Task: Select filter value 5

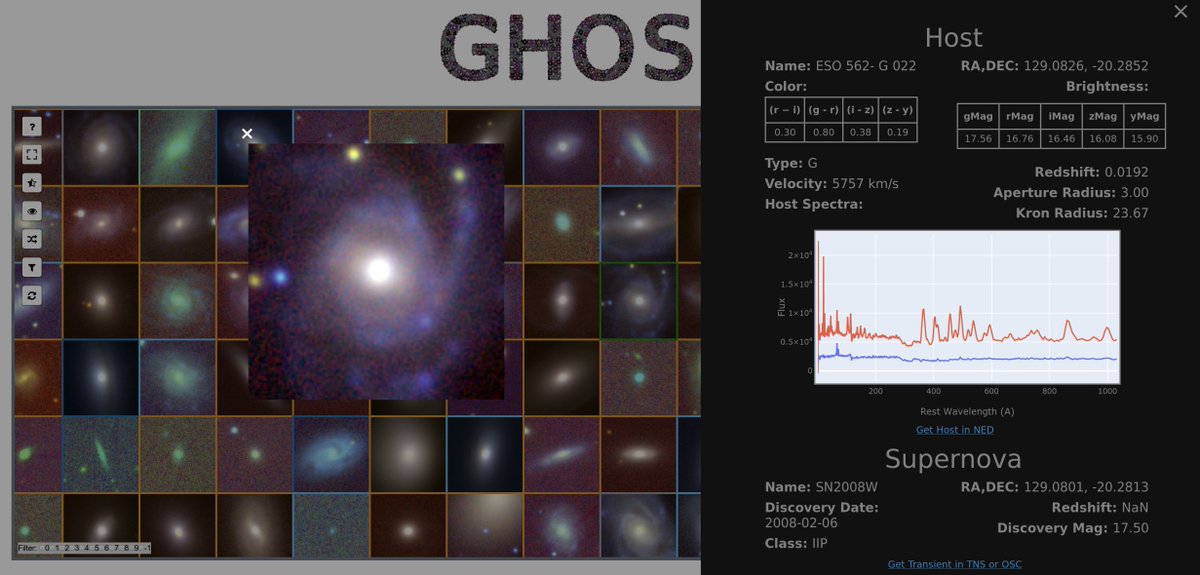Action: (97, 548)
